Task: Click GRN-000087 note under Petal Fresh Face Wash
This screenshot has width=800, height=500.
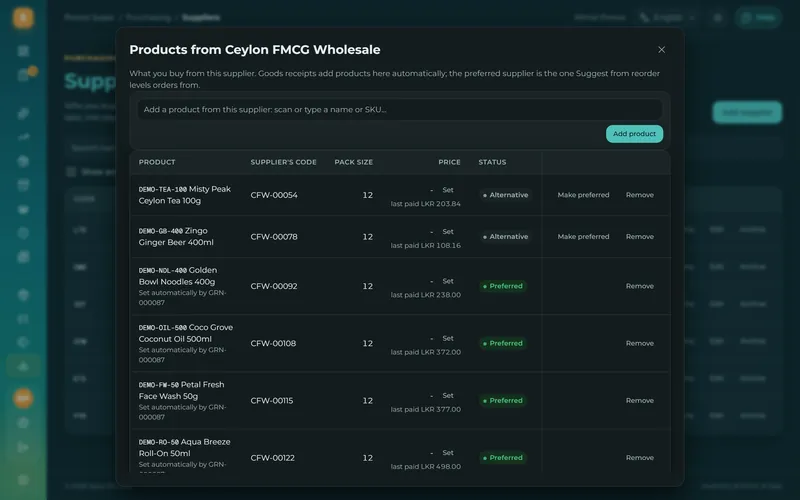Action: tap(182, 412)
